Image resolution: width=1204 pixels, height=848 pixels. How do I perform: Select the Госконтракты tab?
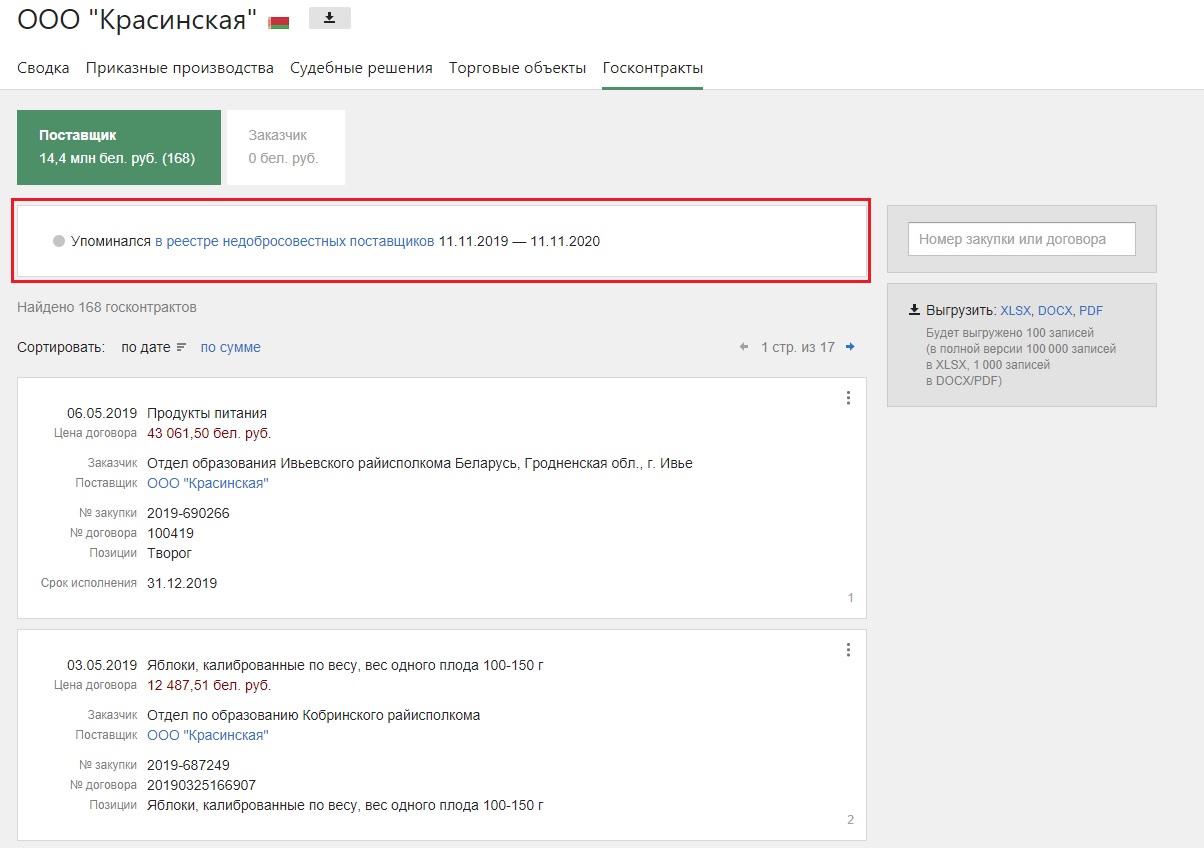[652, 68]
